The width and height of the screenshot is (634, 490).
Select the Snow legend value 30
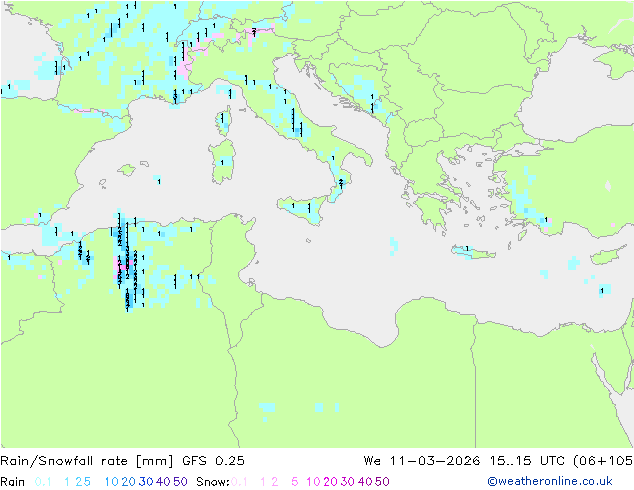[x=348, y=482]
